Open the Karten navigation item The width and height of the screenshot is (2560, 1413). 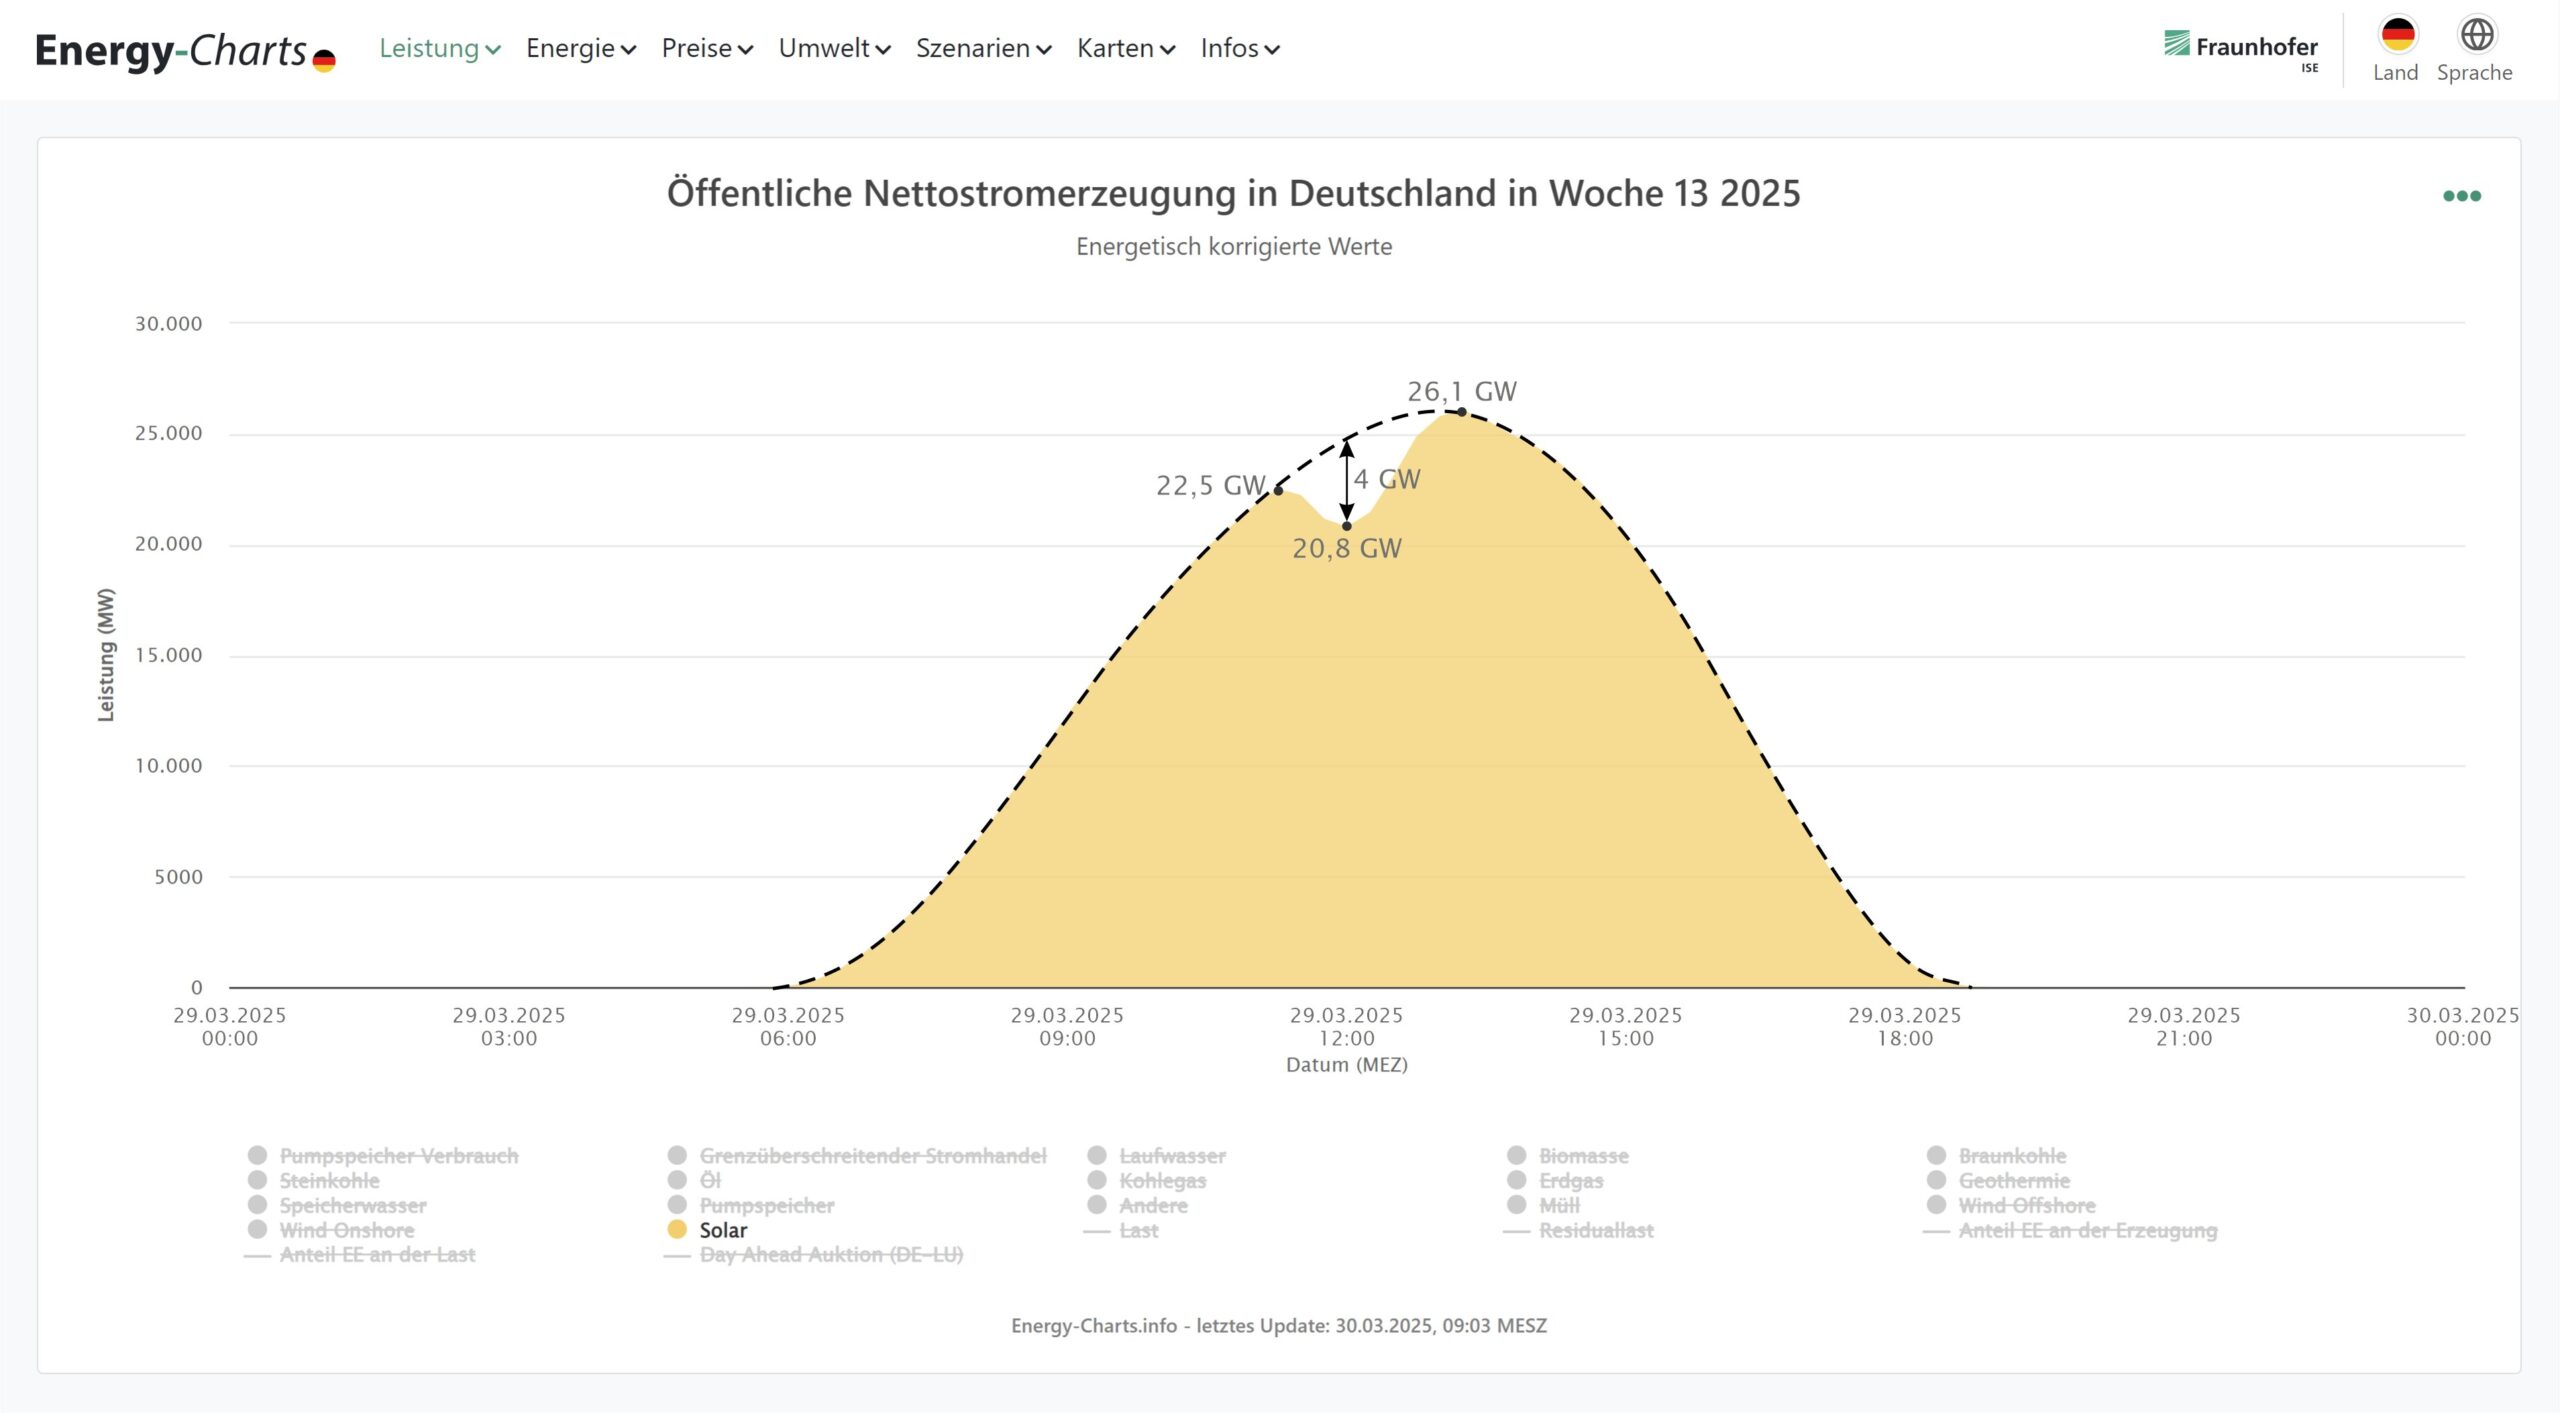click(x=1125, y=49)
